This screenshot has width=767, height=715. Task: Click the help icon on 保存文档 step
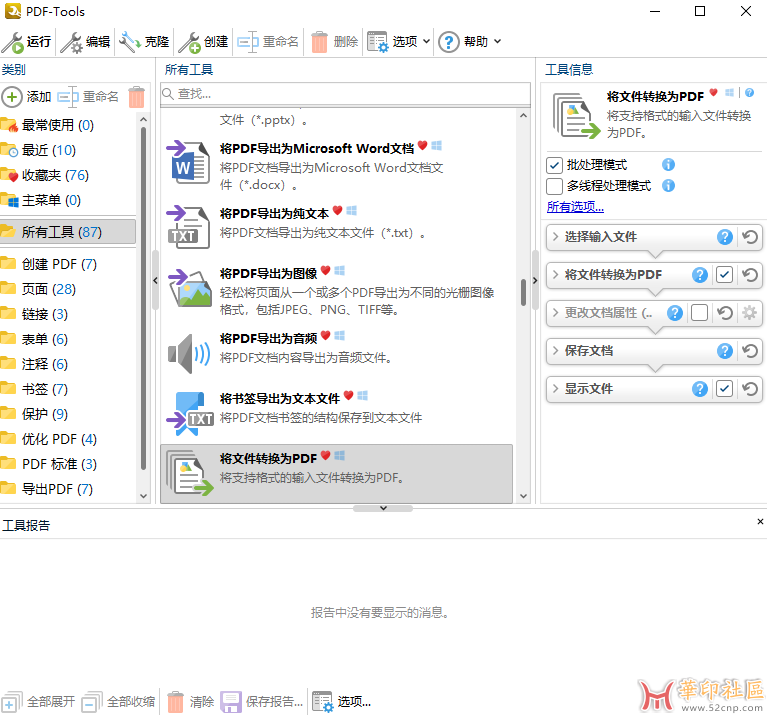pyautogui.click(x=724, y=351)
